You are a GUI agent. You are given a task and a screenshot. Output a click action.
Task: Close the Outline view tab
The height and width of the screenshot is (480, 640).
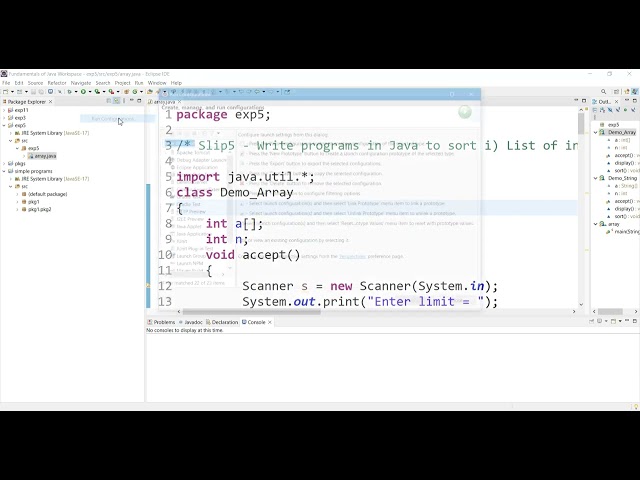(616, 102)
